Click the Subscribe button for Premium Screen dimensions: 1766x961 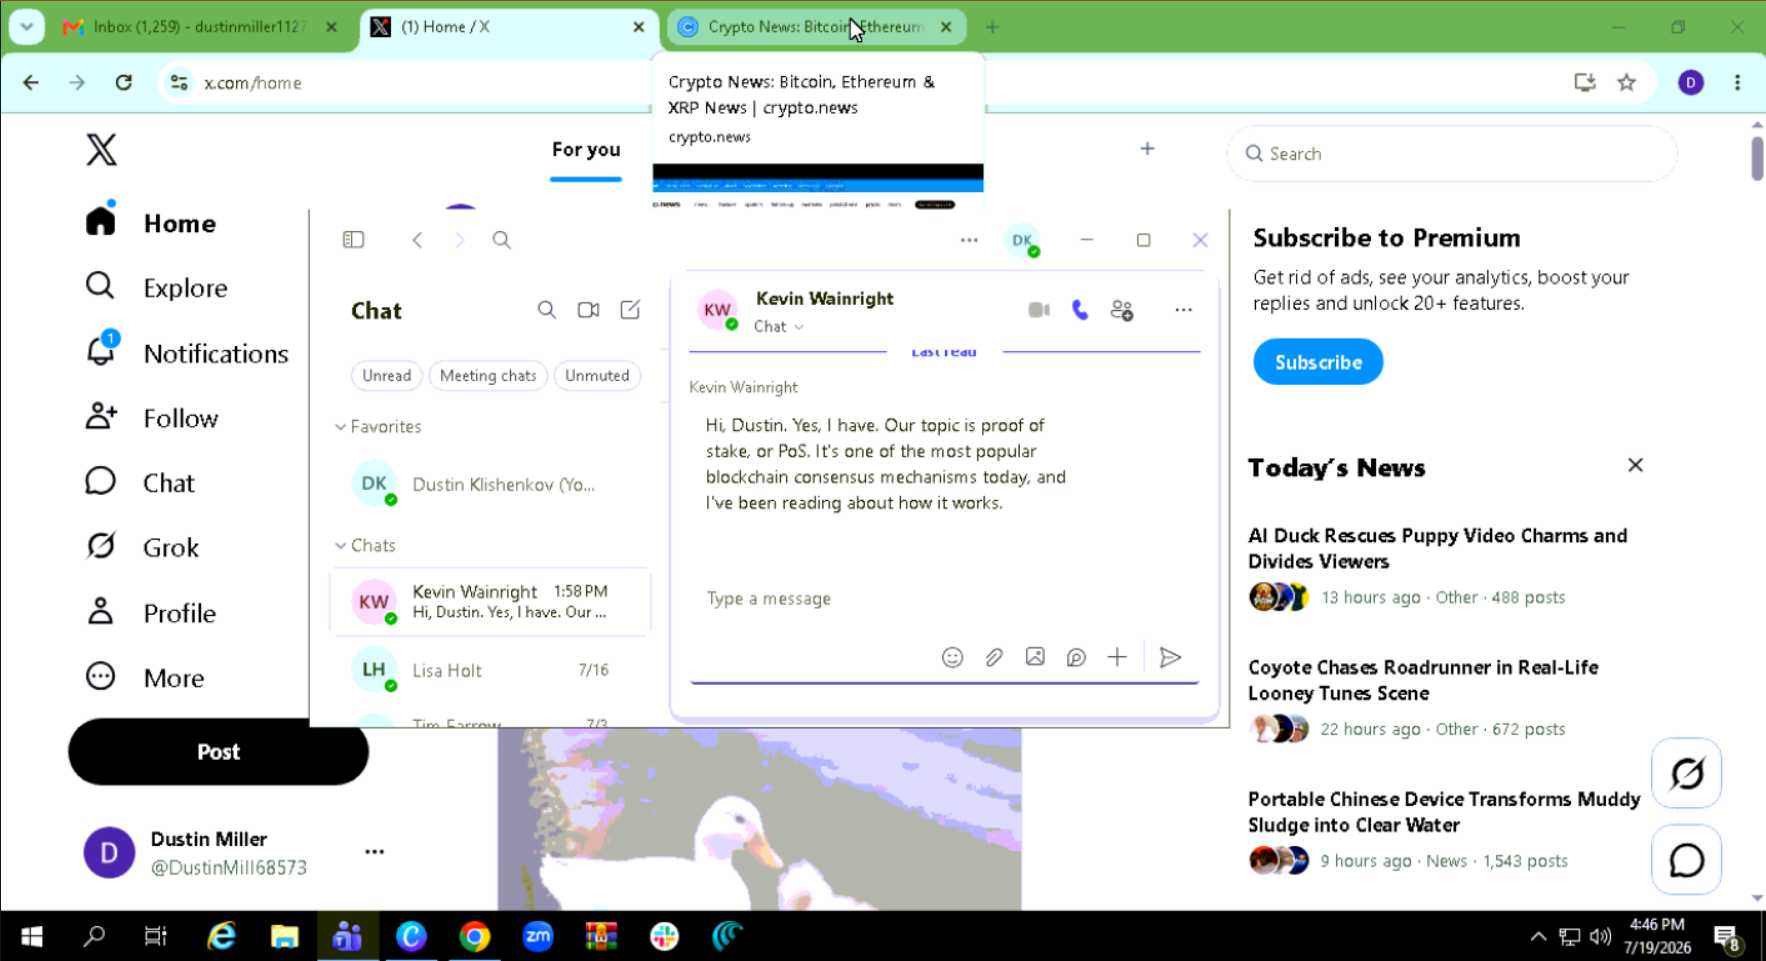[1318, 362]
